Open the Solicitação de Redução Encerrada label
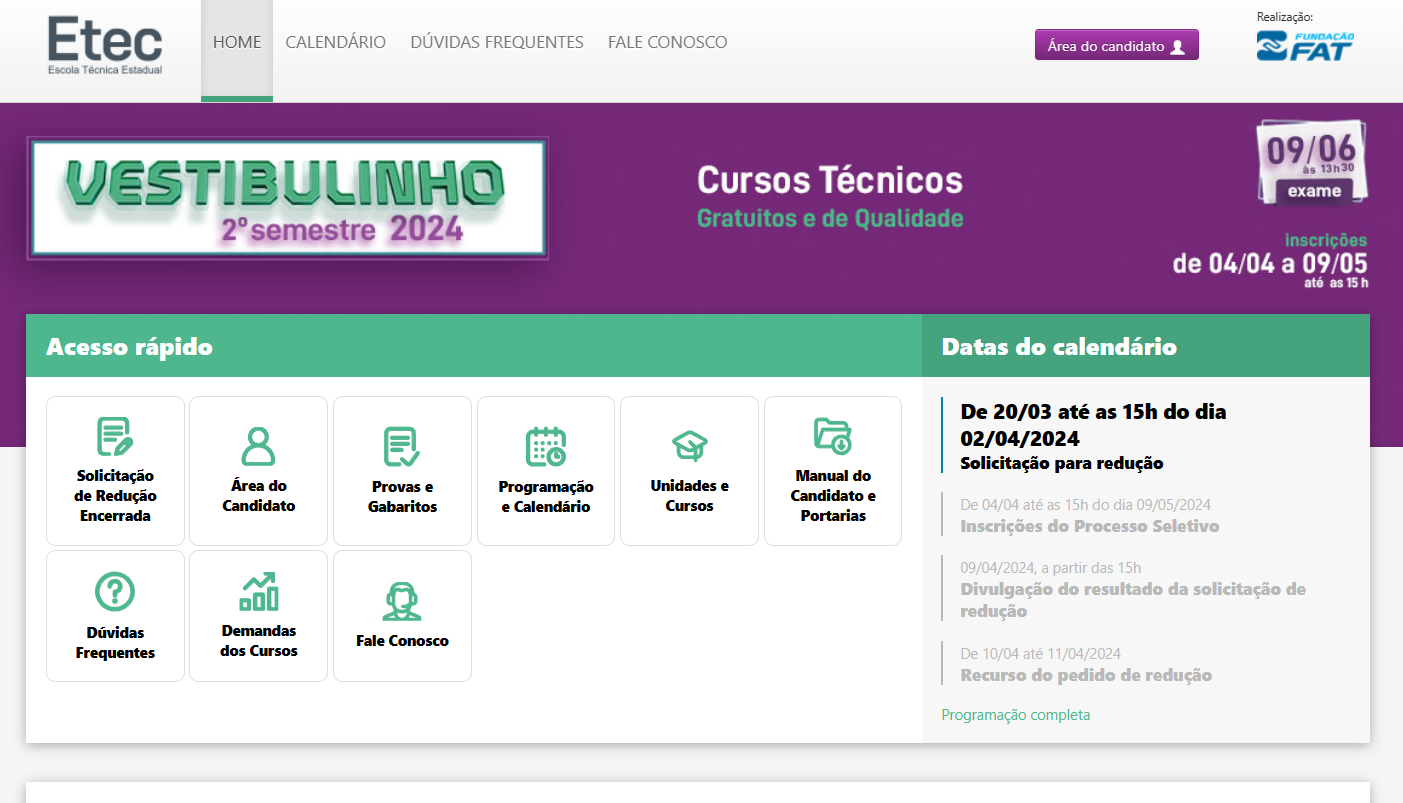 (x=115, y=496)
